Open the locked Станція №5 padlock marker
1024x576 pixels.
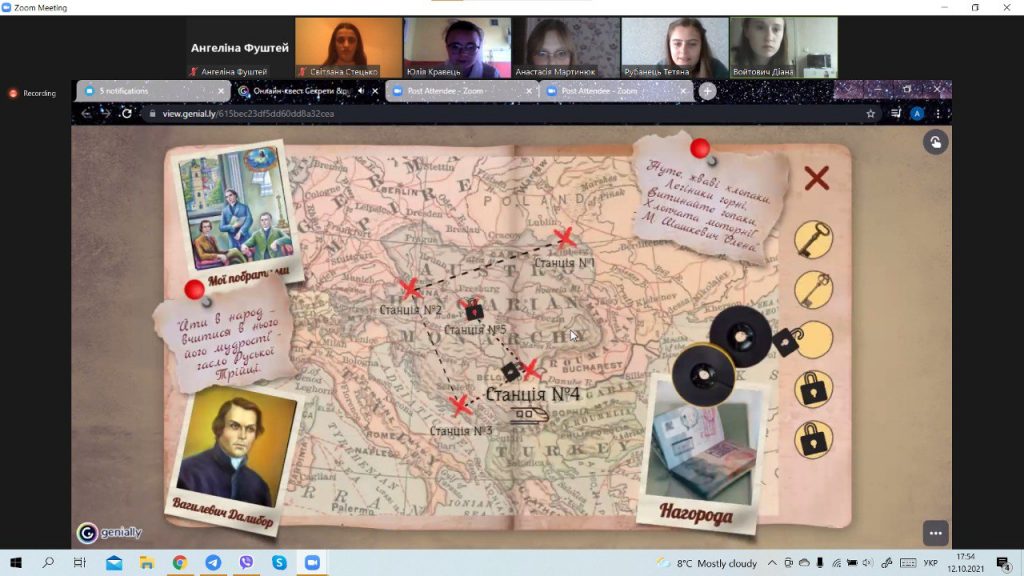click(x=473, y=310)
